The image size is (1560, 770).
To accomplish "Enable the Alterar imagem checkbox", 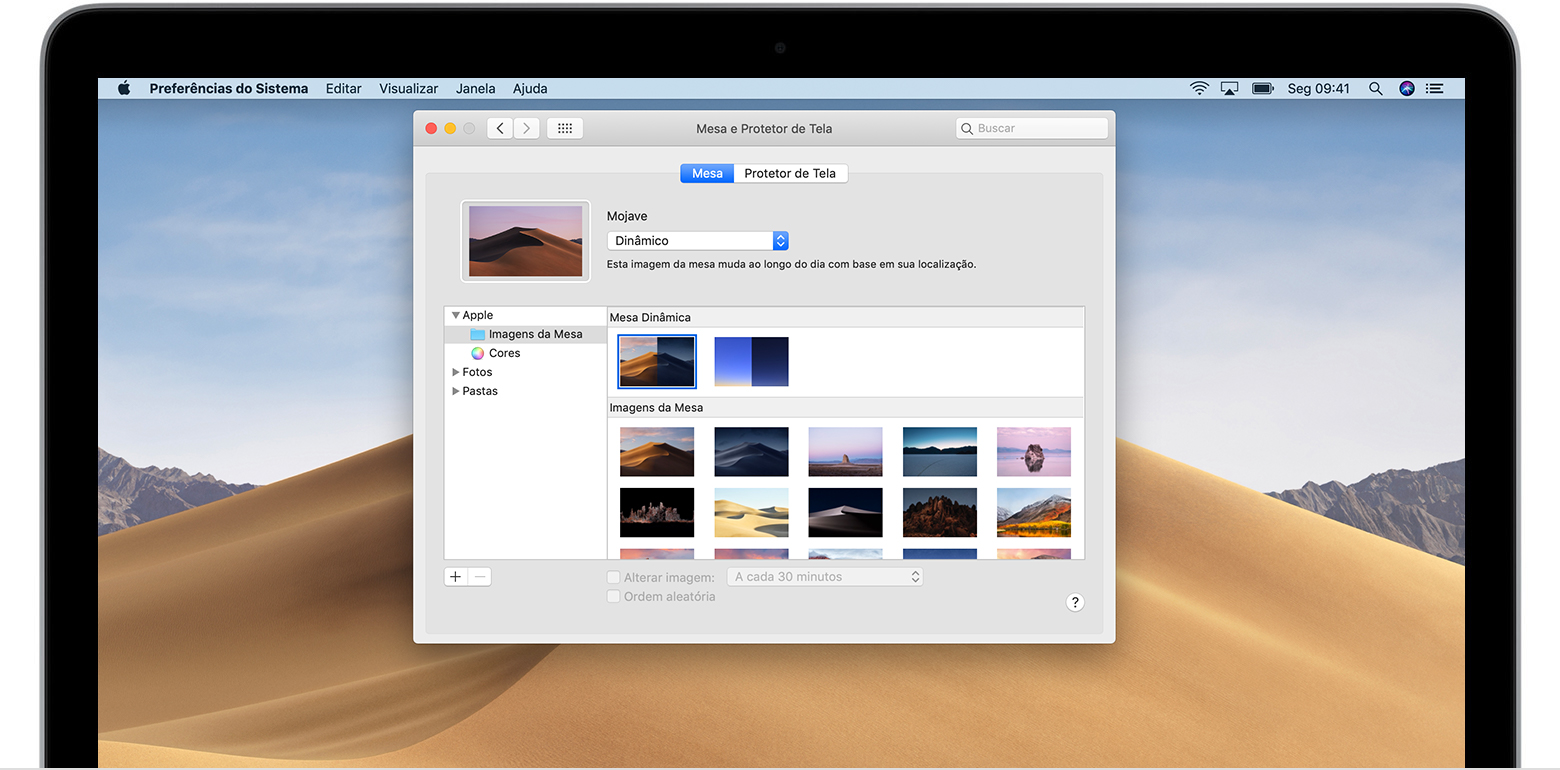I will click(614, 577).
